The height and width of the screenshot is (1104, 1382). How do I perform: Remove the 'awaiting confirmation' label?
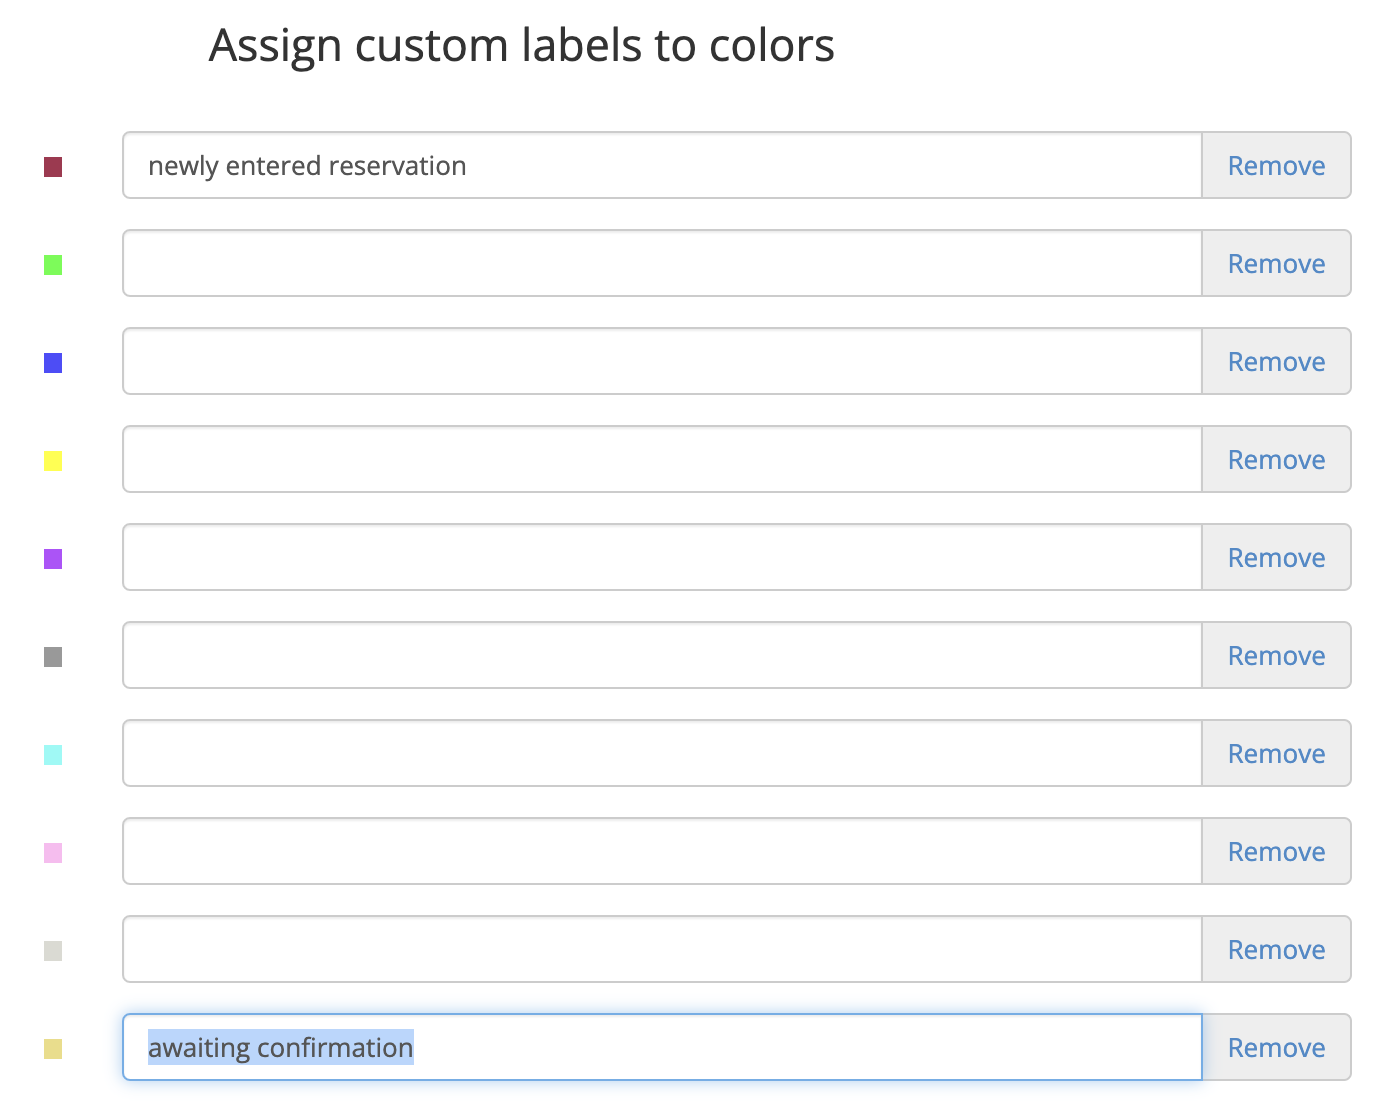1276,1048
